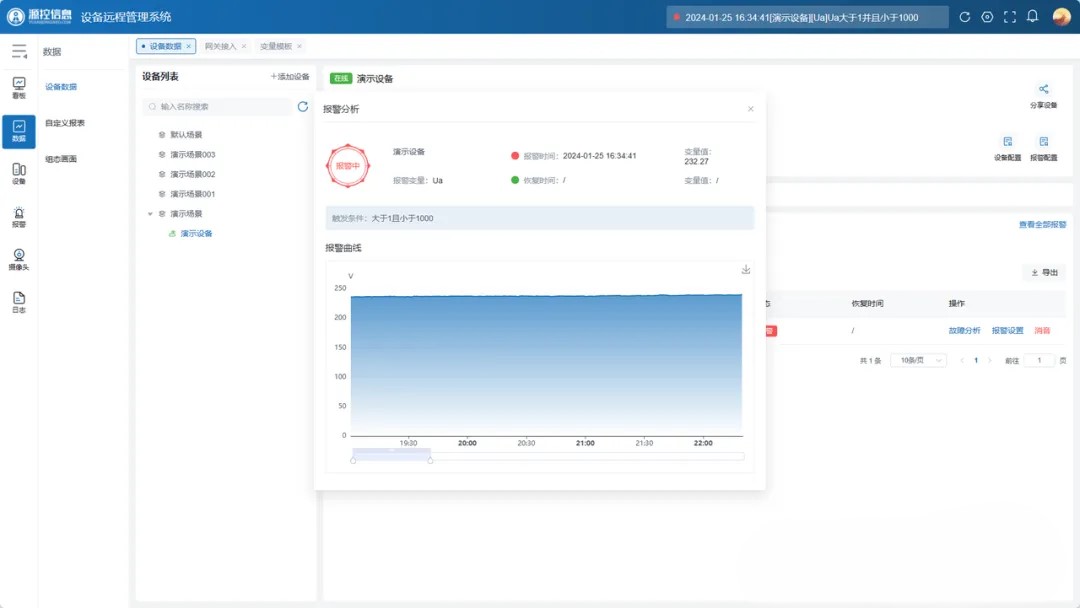Select page 1 in pagination
This screenshot has height=608, width=1080.
(x=976, y=360)
